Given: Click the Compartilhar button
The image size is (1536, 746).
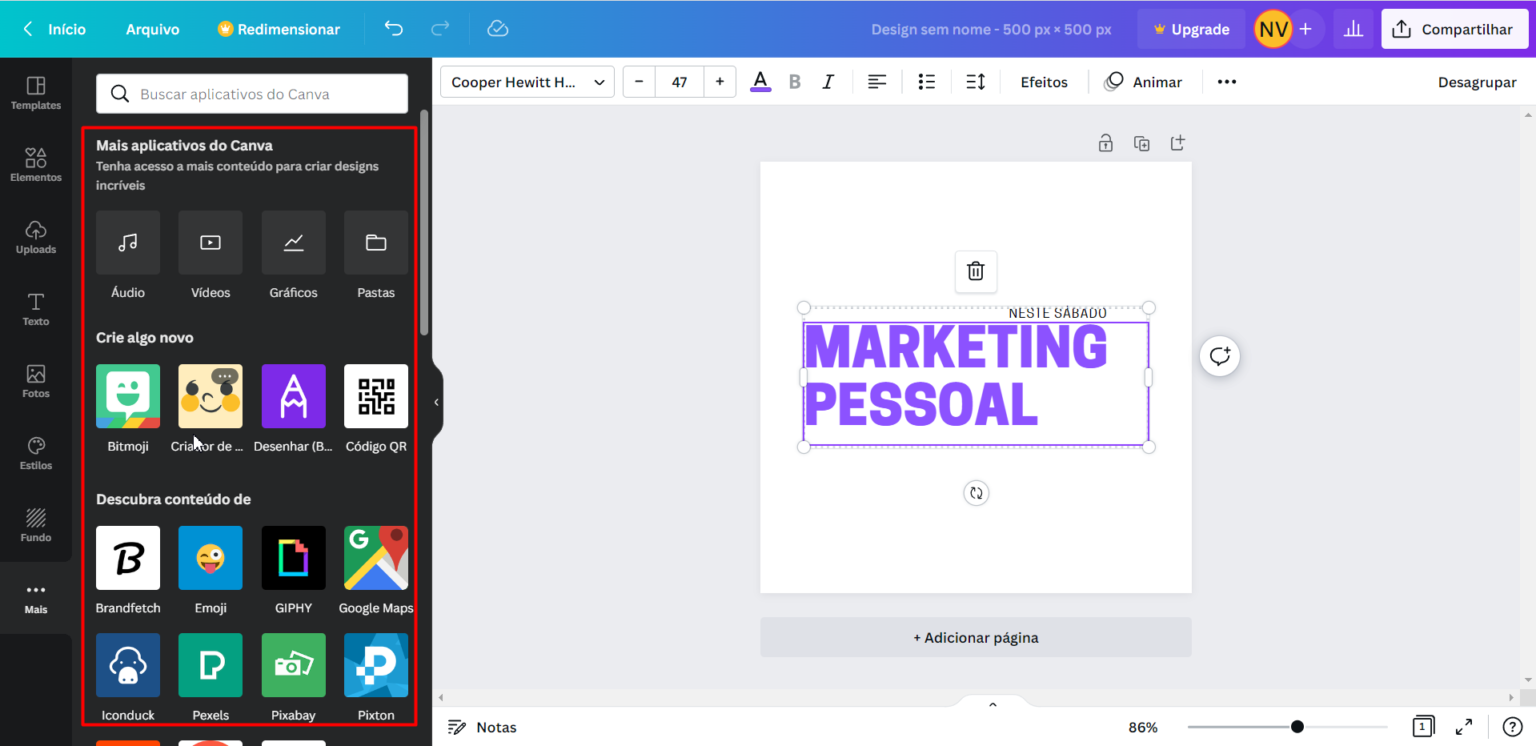Looking at the screenshot, I should (x=1455, y=29).
